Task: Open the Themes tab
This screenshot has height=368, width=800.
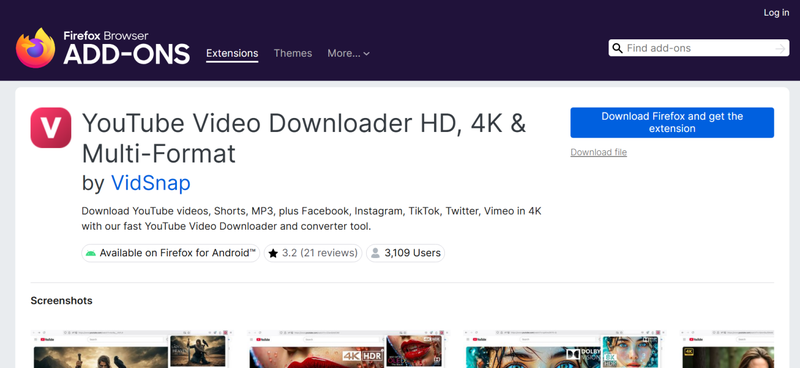Action: [293, 53]
